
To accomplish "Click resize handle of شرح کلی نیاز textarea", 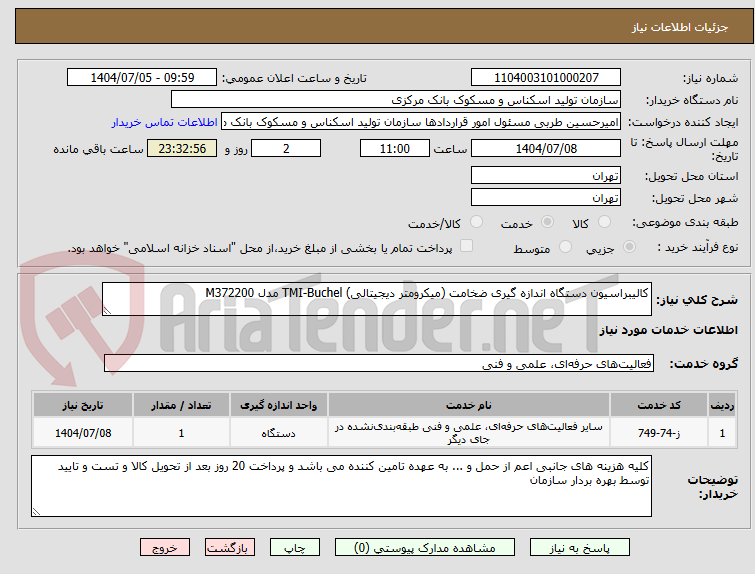I will point(107,311).
